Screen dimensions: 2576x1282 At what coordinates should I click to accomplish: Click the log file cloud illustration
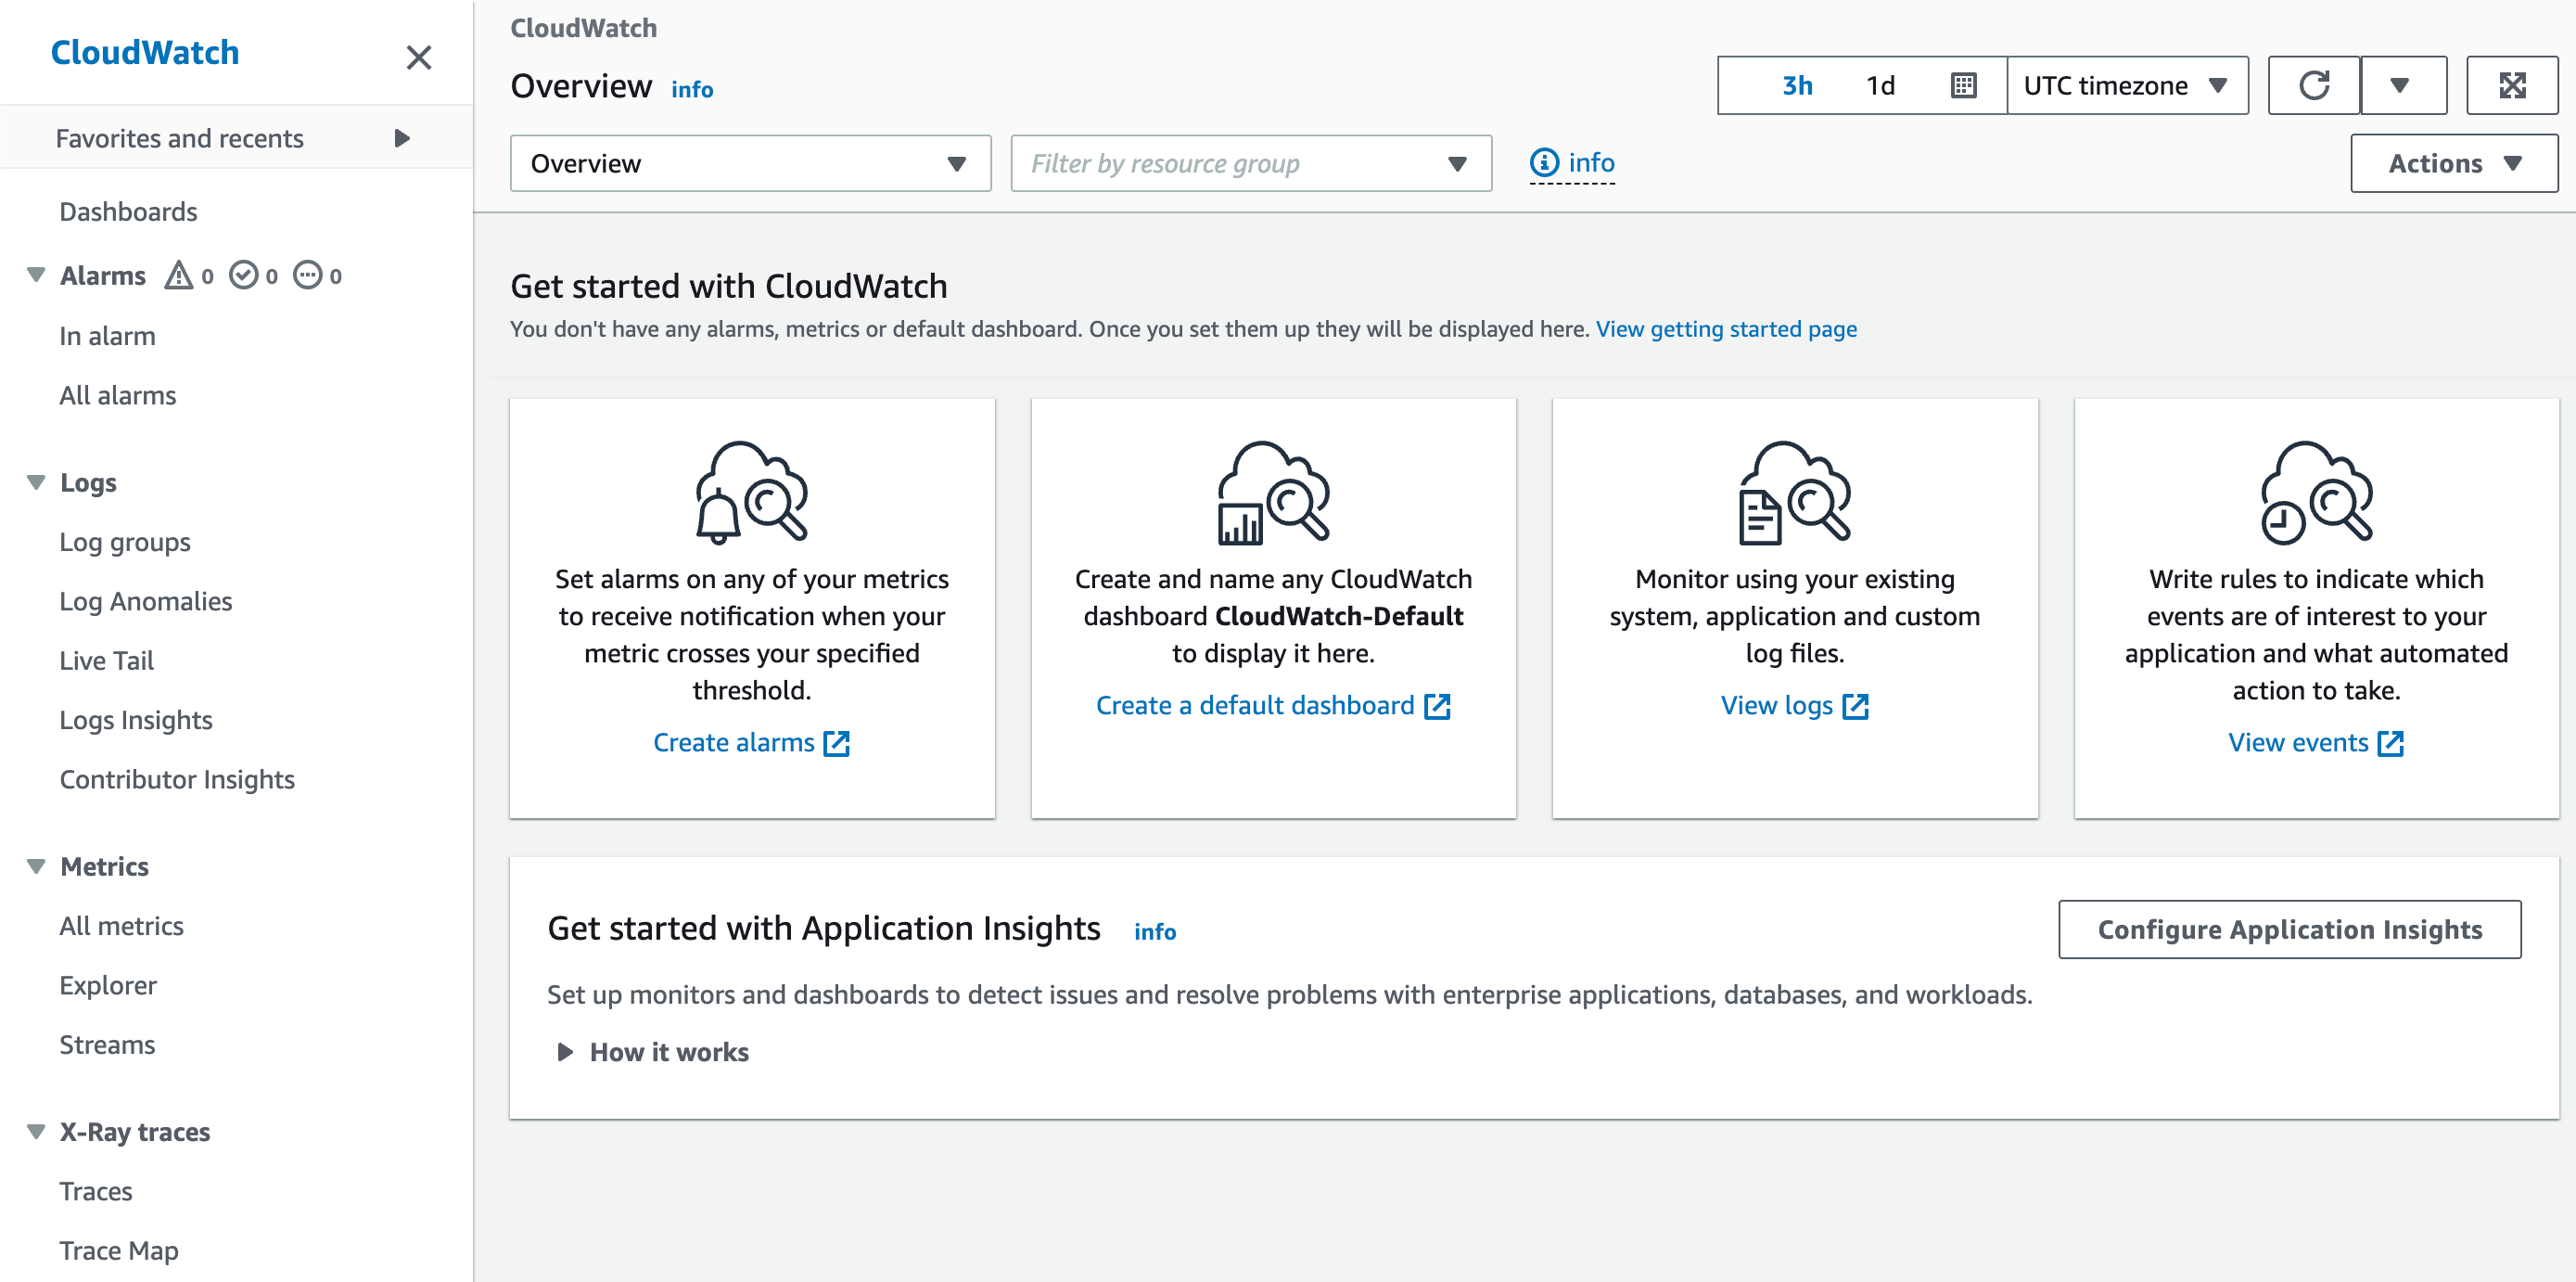pos(1795,493)
